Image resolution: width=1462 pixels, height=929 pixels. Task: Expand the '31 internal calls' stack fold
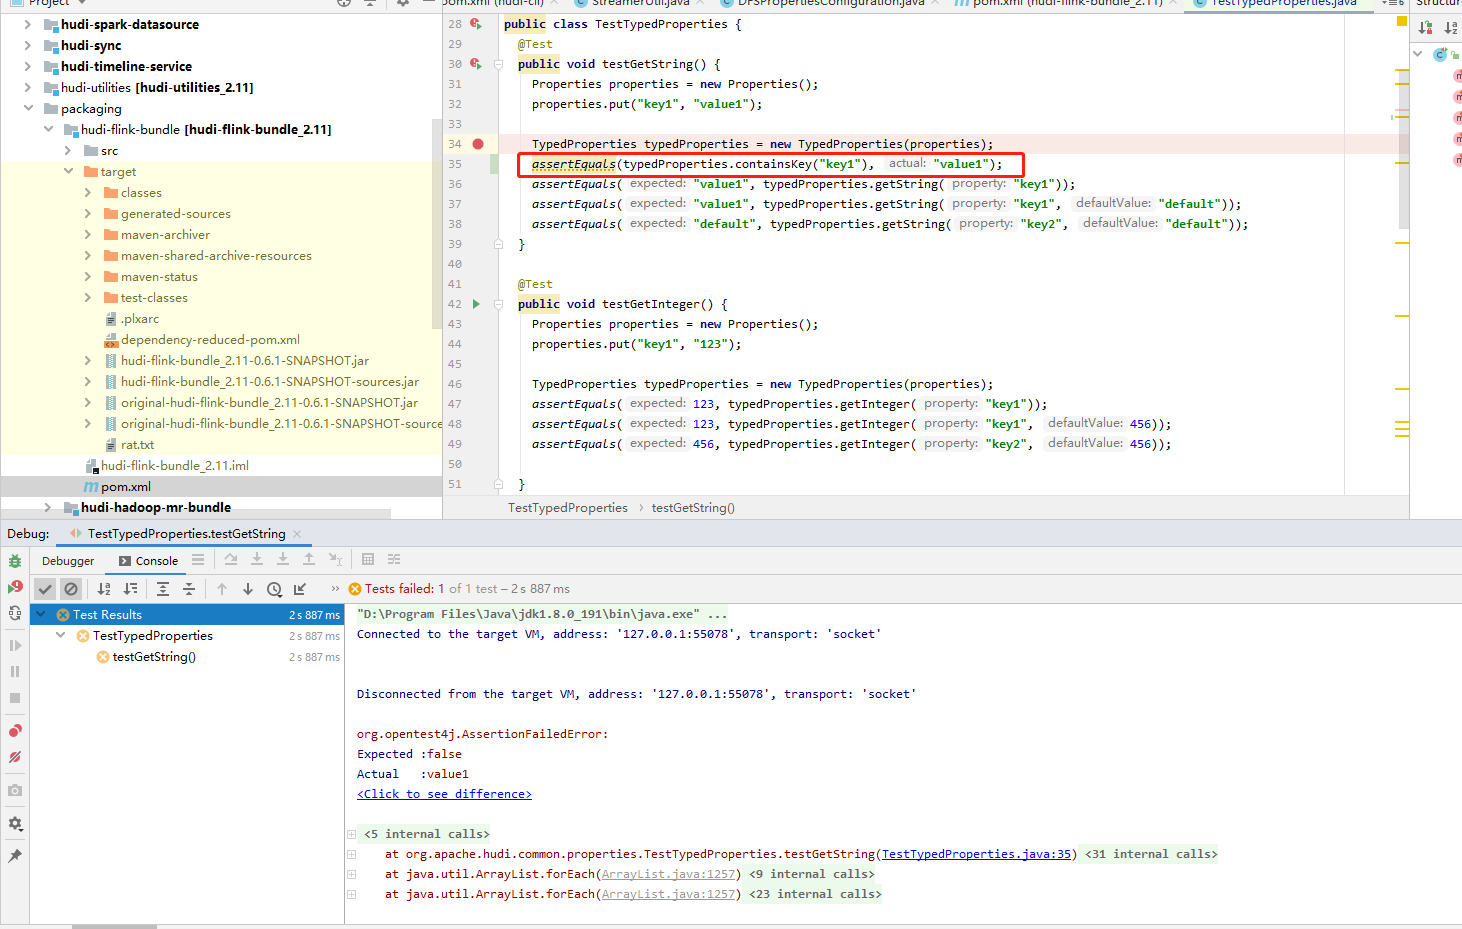pos(1151,854)
